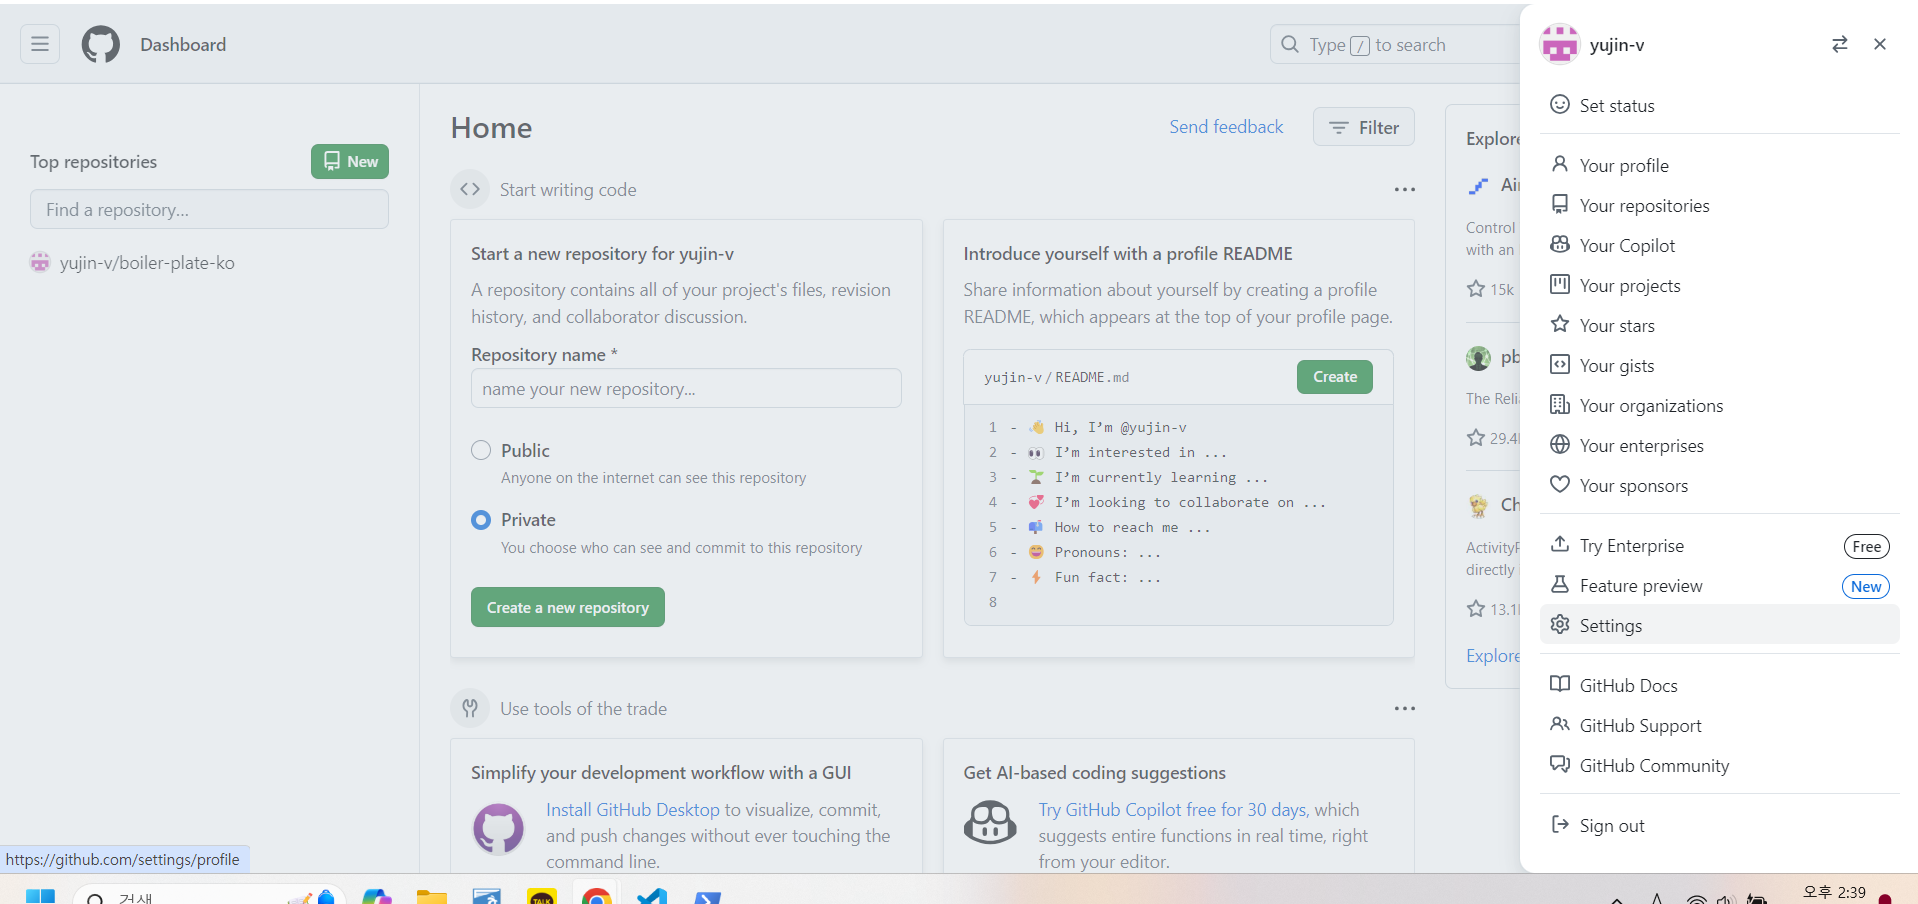This screenshot has width=1918, height=904.
Task: Click the Dashboard title text
Action: (x=183, y=45)
